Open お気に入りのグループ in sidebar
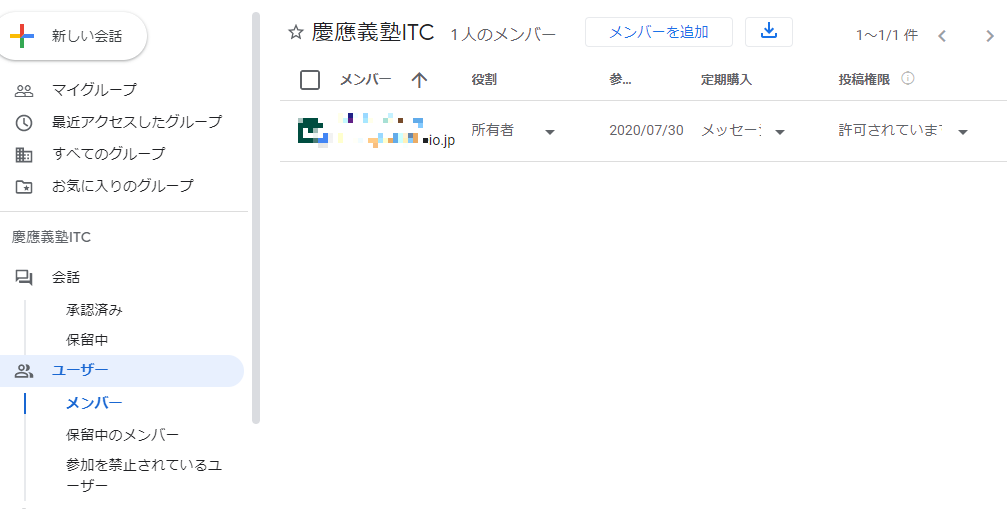The height and width of the screenshot is (518, 1007). [x=122, y=186]
